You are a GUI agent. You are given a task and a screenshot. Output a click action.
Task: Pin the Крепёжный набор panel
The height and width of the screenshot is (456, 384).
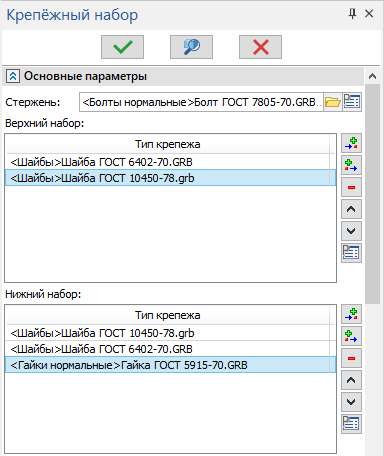click(352, 14)
